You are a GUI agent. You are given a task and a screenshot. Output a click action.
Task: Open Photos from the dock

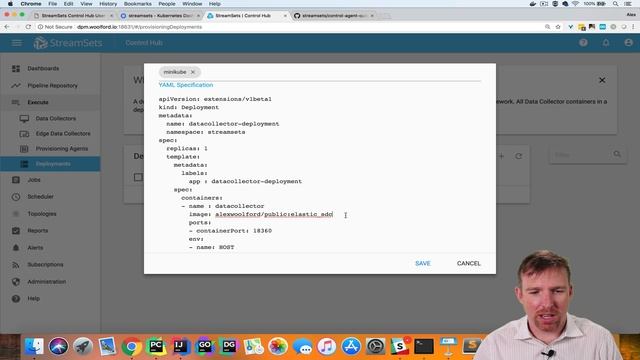278,346
